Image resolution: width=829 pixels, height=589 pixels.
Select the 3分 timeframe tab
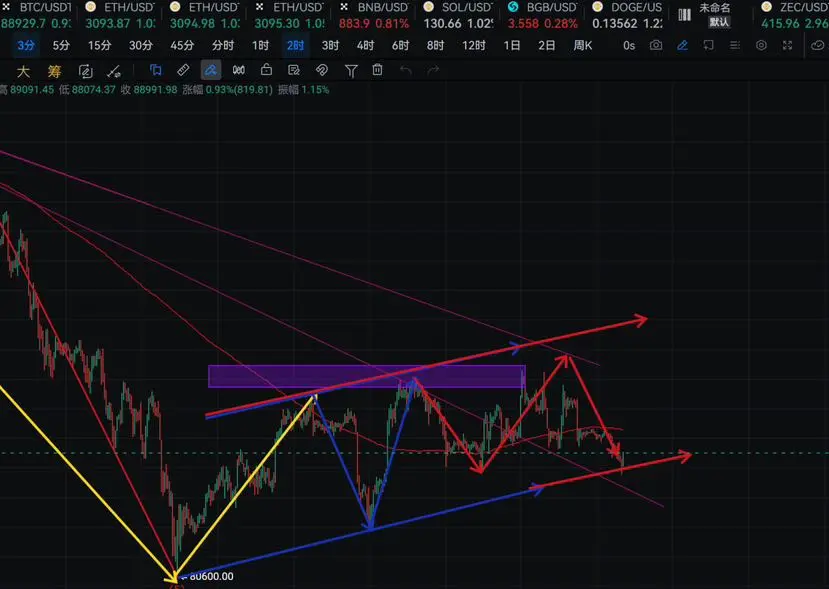[x=25, y=45]
